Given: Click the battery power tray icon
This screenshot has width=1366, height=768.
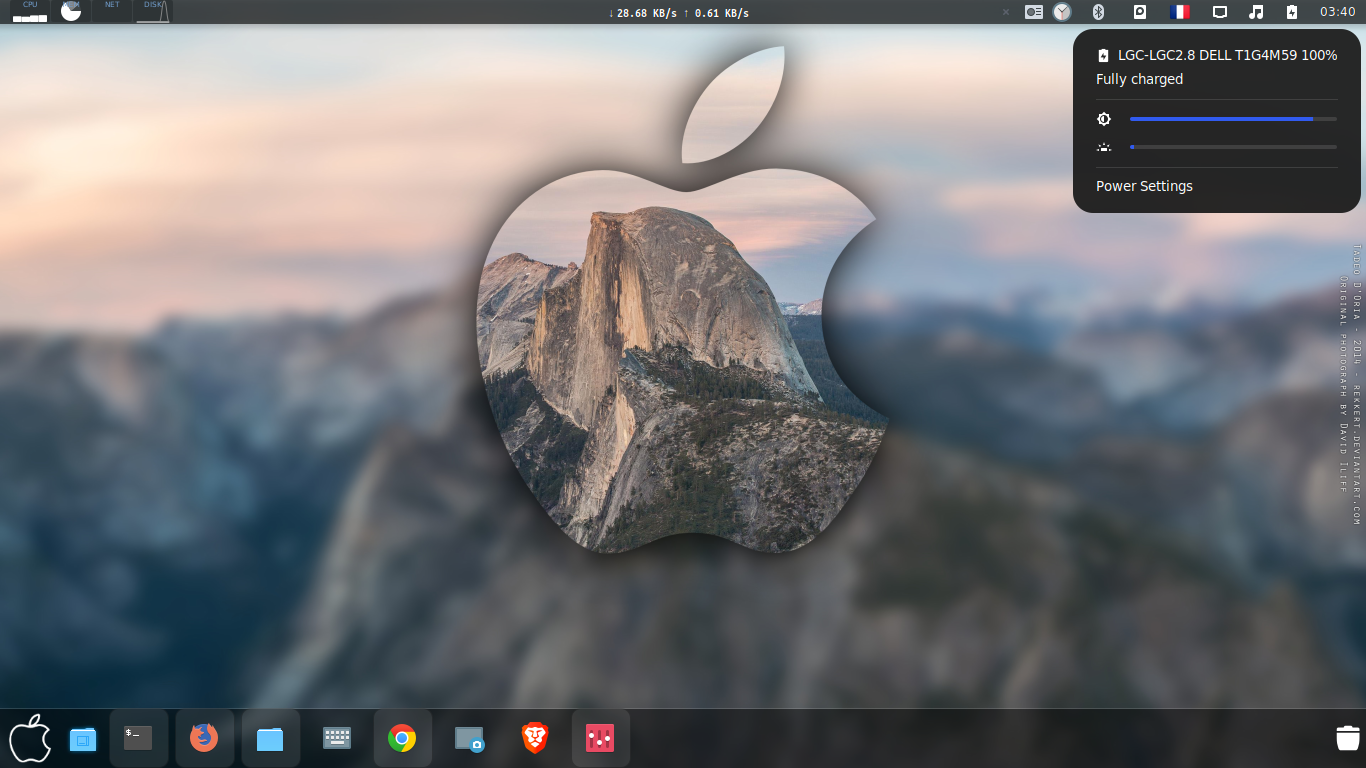Looking at the screenshot, I should 1292,12.
